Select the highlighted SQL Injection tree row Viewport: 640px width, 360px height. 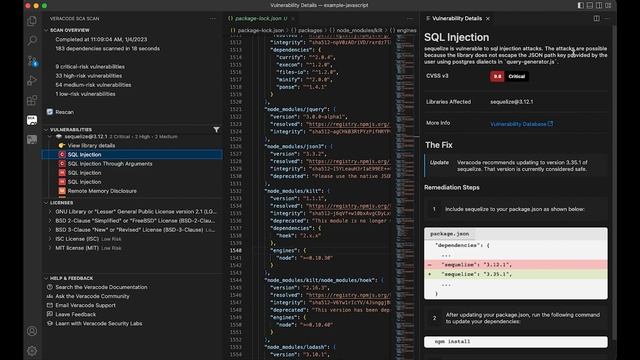[132, 154]
